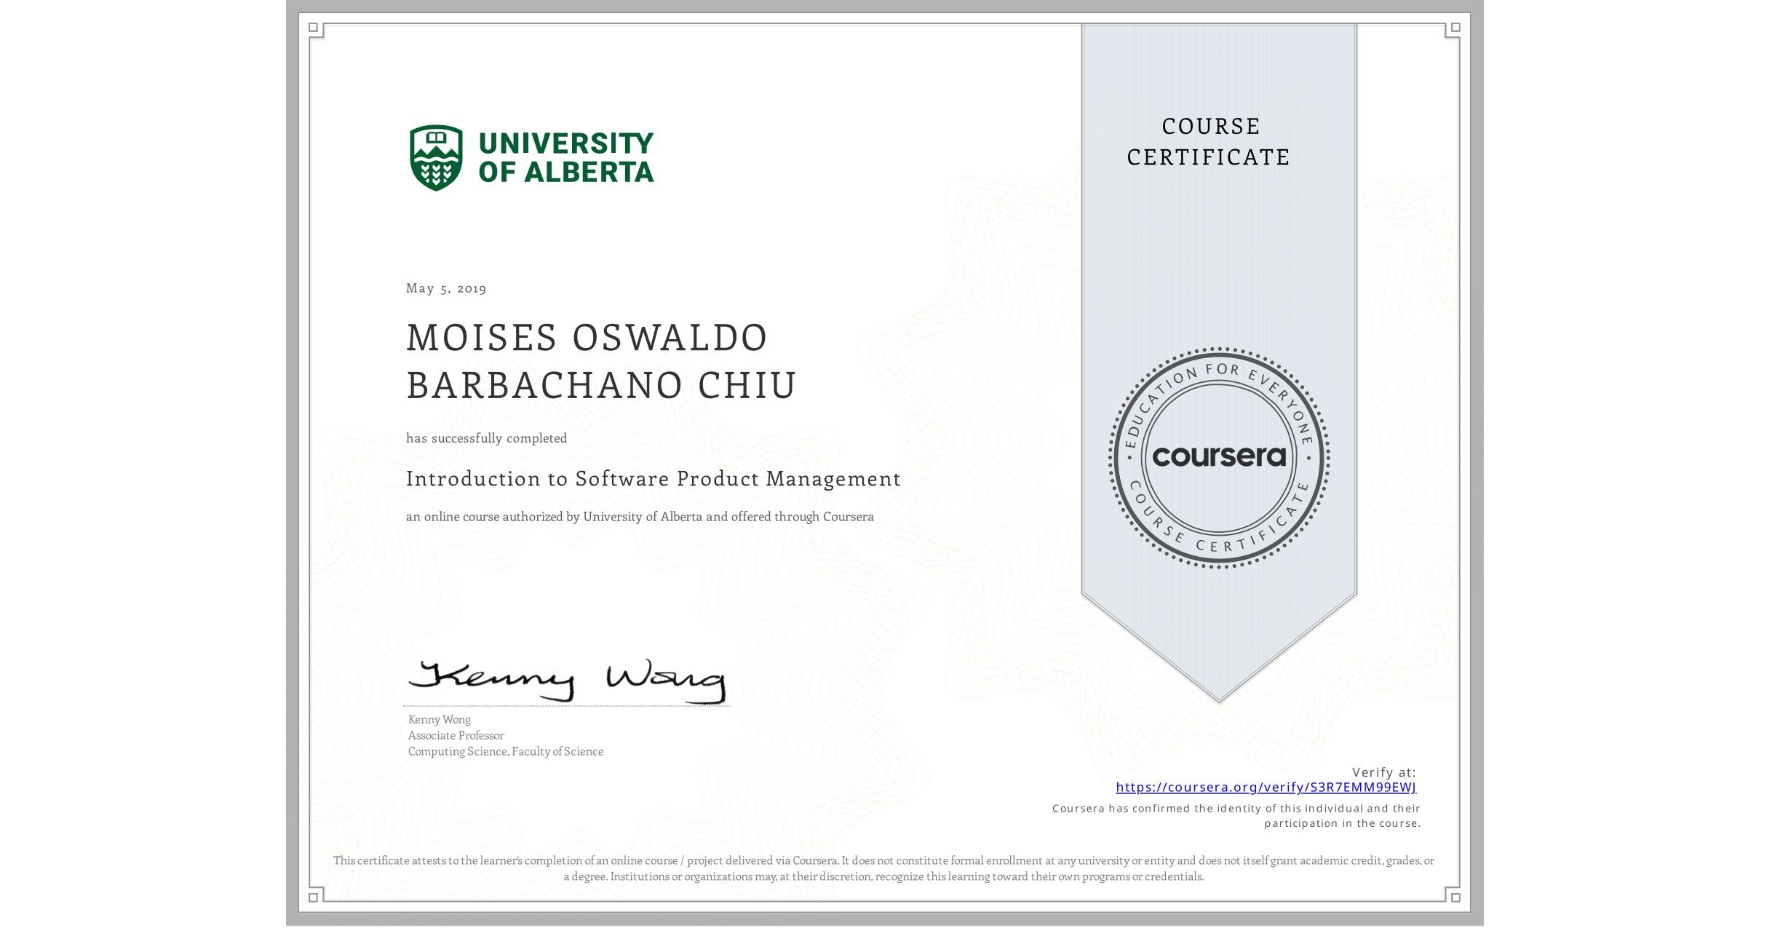Click the 'COURSE CERTIFICATE' ribbon heading
Viewport: 1772px width, 928px height.
[x=1209, y=141]
